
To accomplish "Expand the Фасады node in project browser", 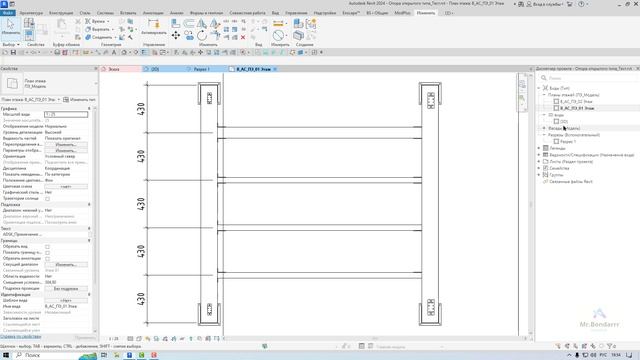I will tap(544, 128).
